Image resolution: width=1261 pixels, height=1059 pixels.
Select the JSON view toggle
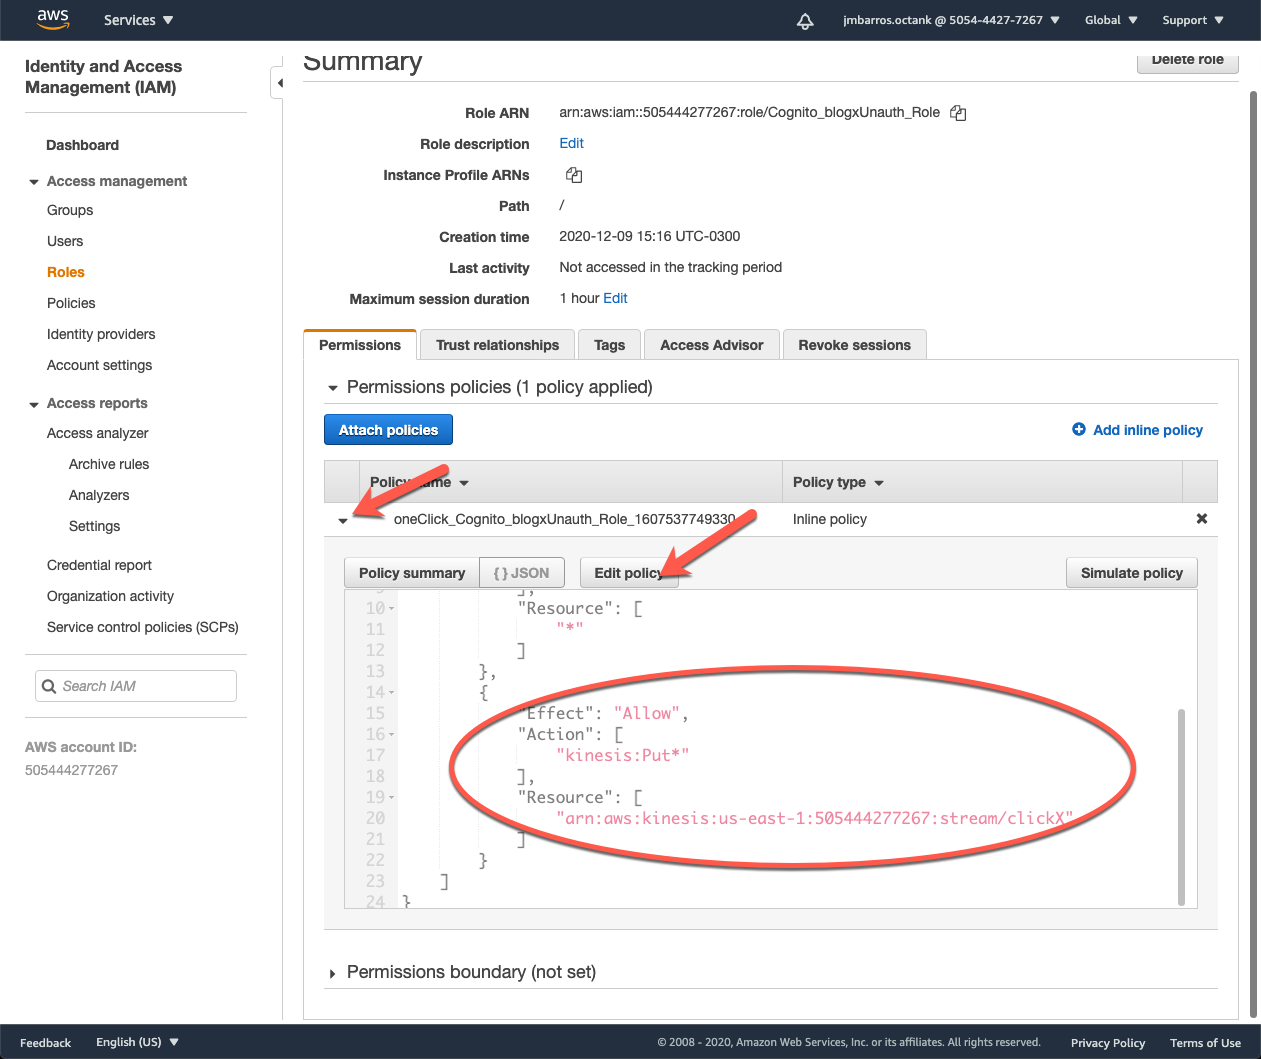click(x=522, y=573)
